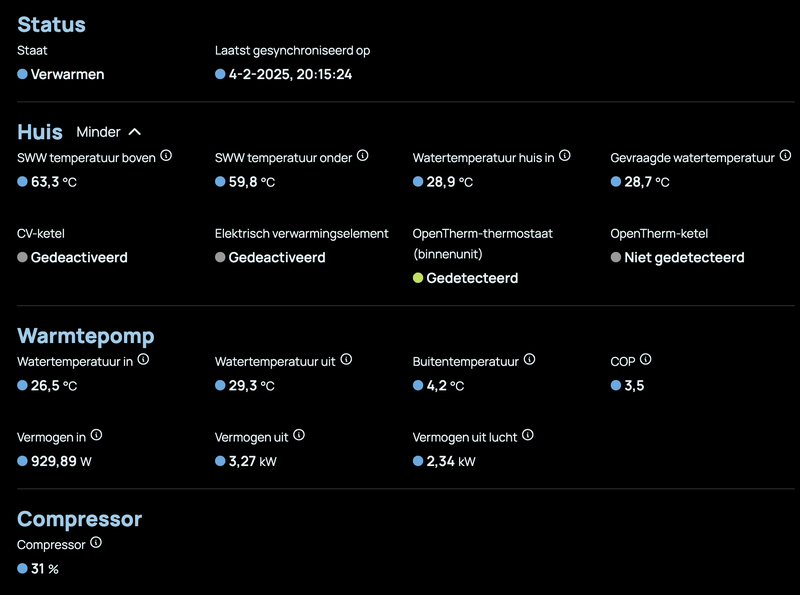Show info about Buitentemperatuur
800x595 pixels.
pyautogui.click(x=529, y=359)
